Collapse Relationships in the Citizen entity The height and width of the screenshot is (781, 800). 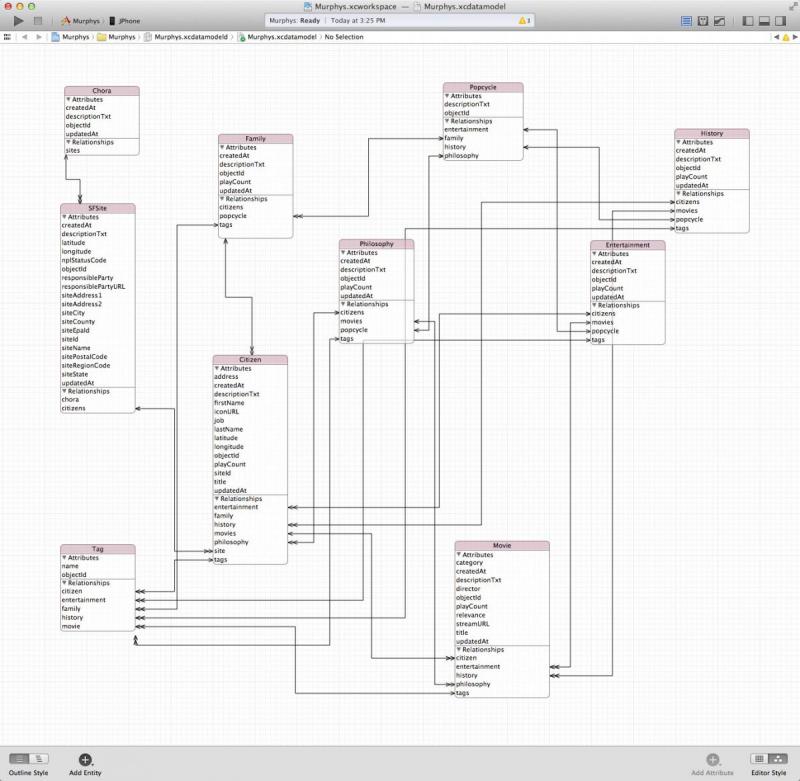215,498
